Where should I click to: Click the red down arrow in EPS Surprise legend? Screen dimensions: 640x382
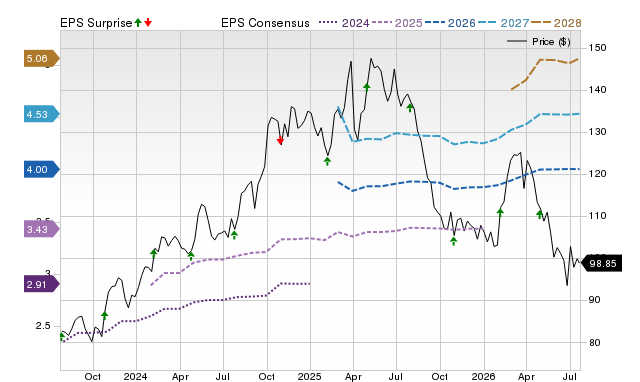pos(148,22)
